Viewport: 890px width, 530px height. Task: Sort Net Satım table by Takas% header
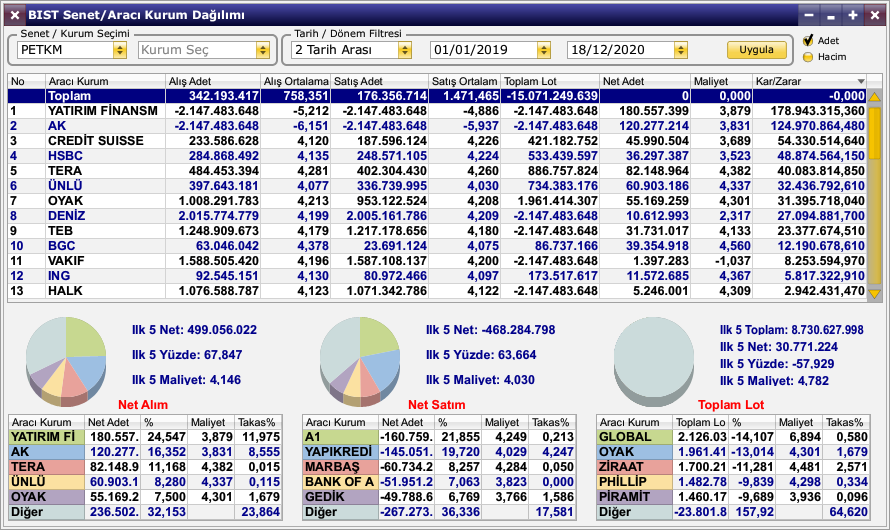pyautogui.click(x=552, y=422)
